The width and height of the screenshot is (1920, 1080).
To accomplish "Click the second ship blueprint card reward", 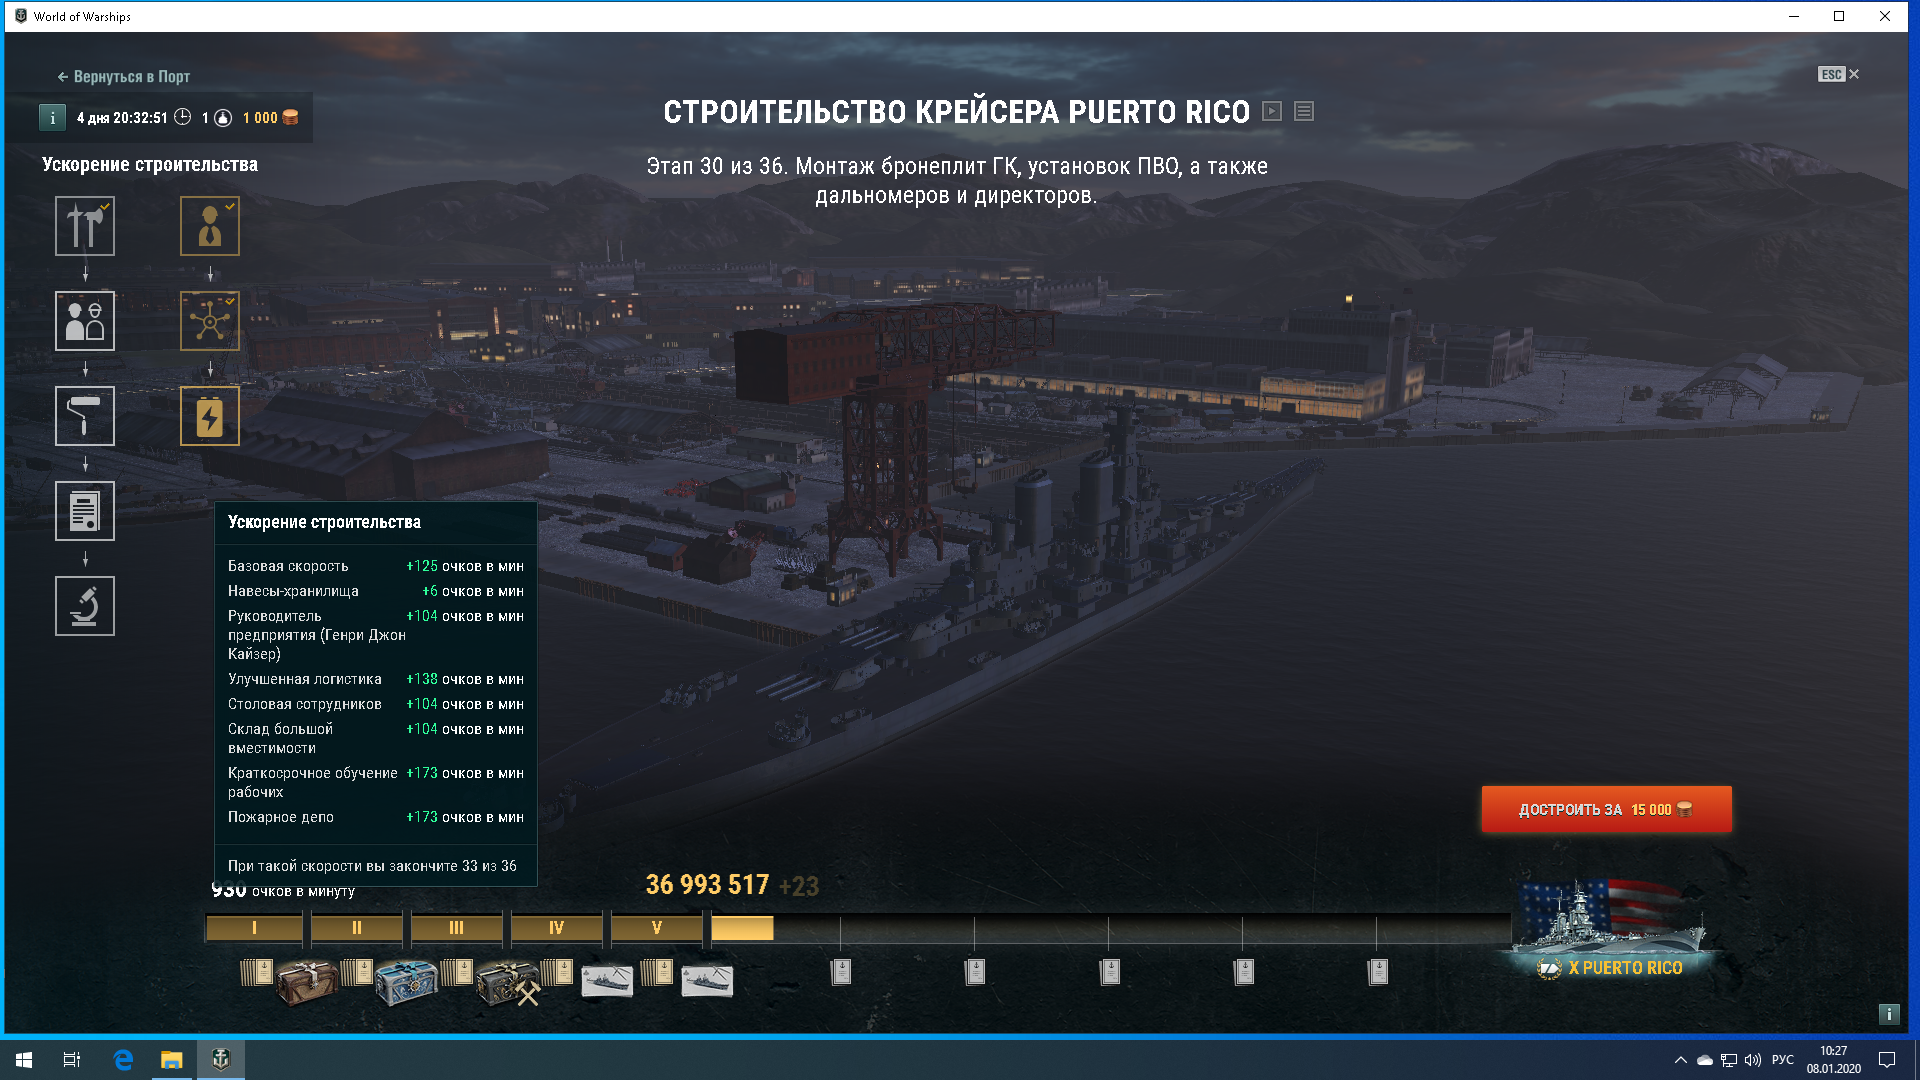I will tap(707, 981).
